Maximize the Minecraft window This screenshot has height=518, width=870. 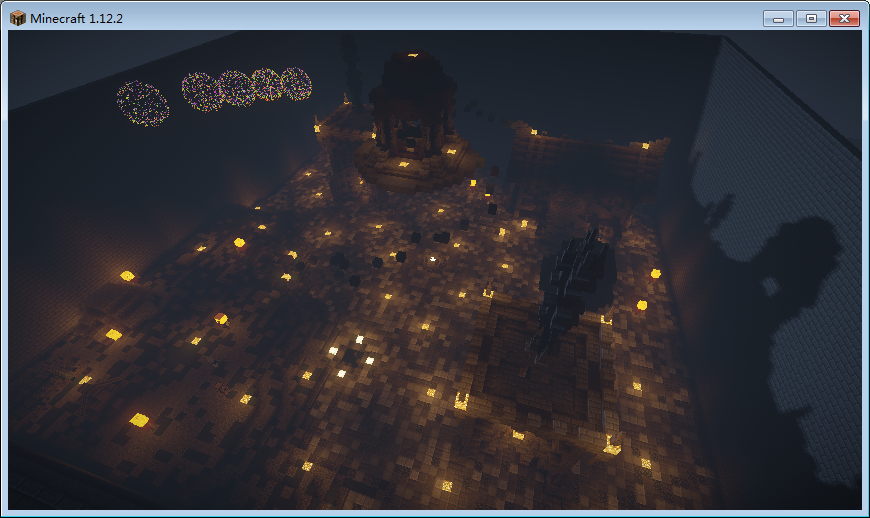click(x=811, y=18)
